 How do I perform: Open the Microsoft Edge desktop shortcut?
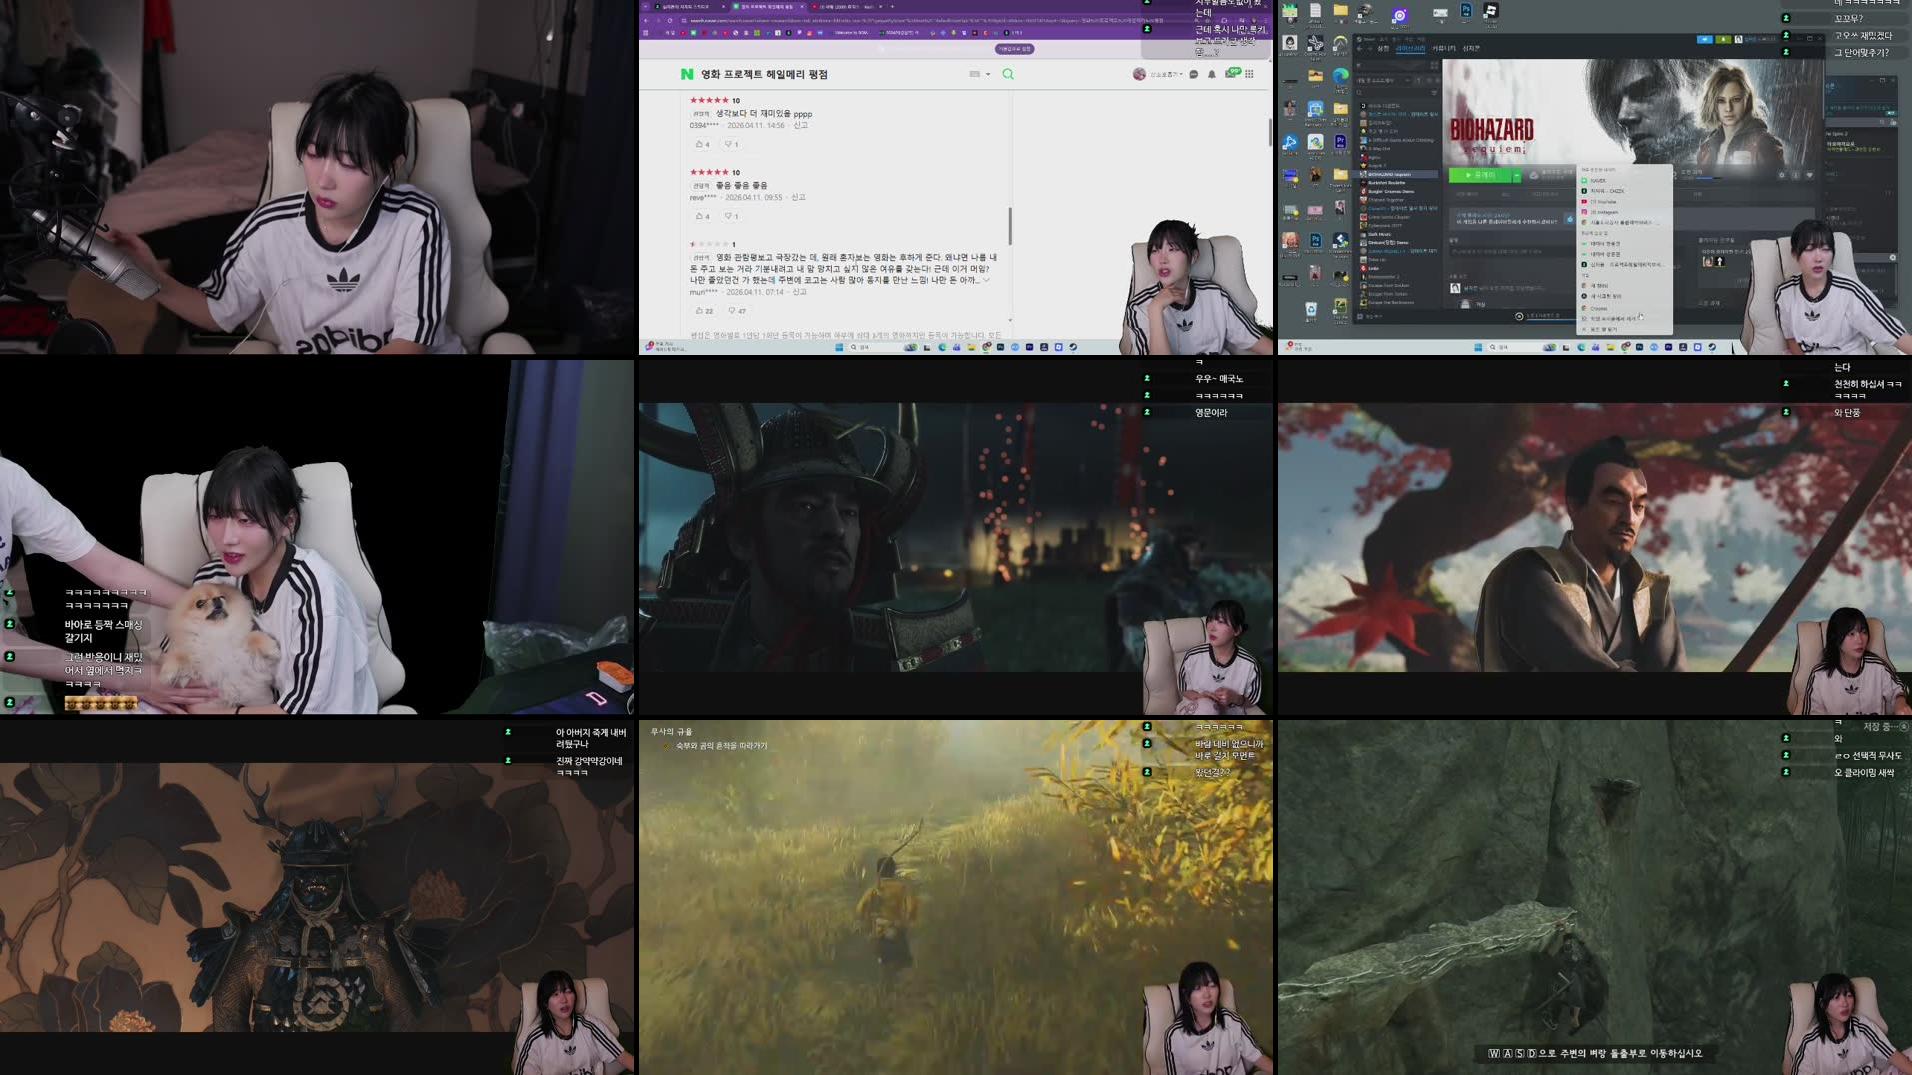tap(1340, 78)
